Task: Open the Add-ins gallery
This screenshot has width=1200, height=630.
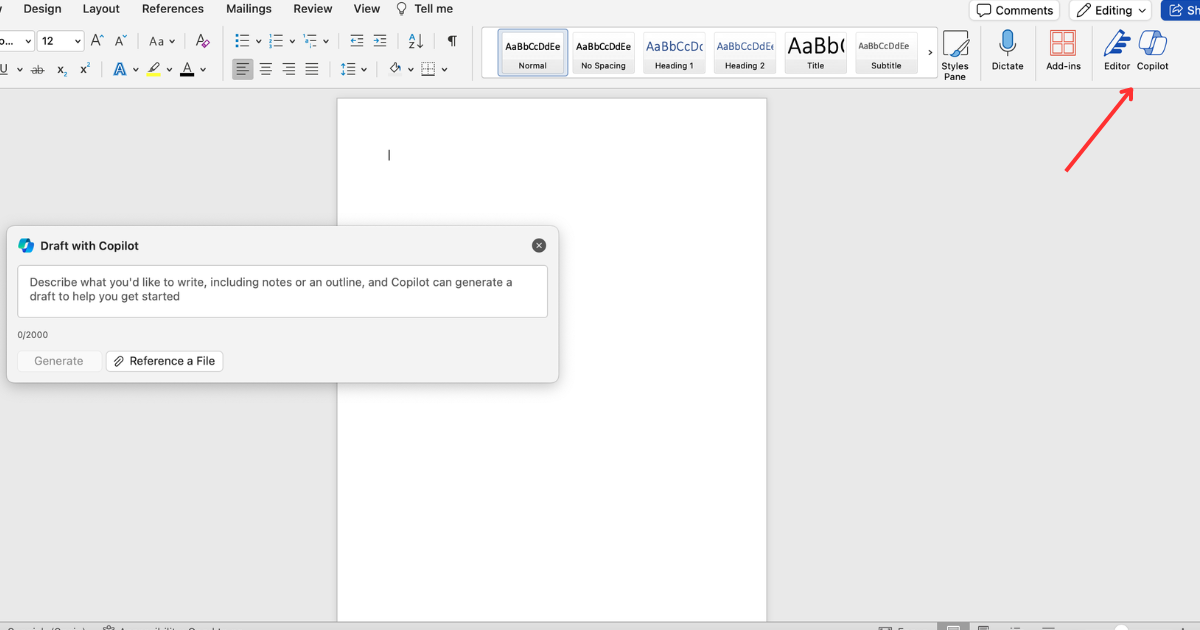Action: tap(1063, 50)
